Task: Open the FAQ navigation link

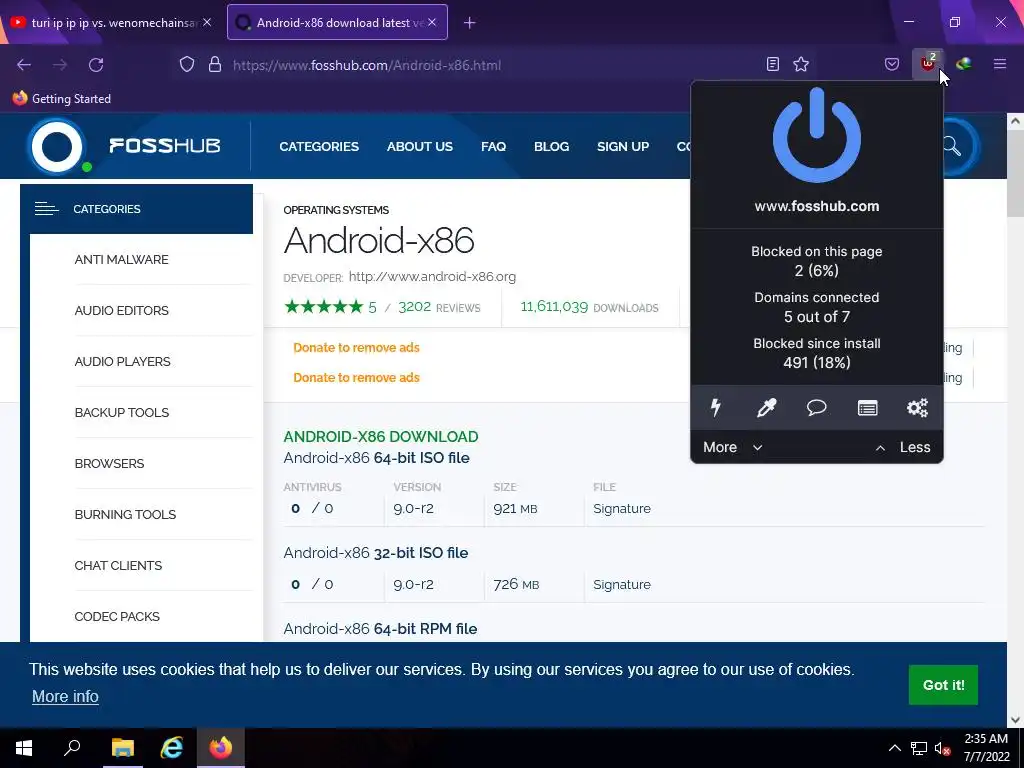Action: pyautogui.click(x=493, y=146)
